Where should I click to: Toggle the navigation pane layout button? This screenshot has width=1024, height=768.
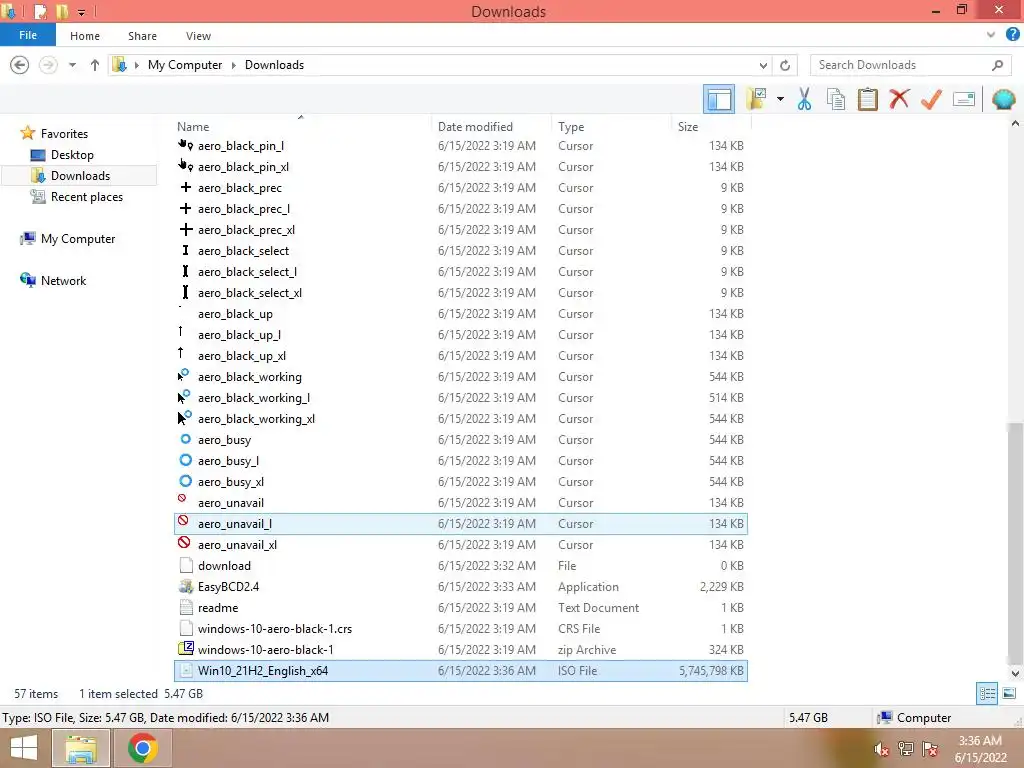pyautogui.click(x=718, y=99)
